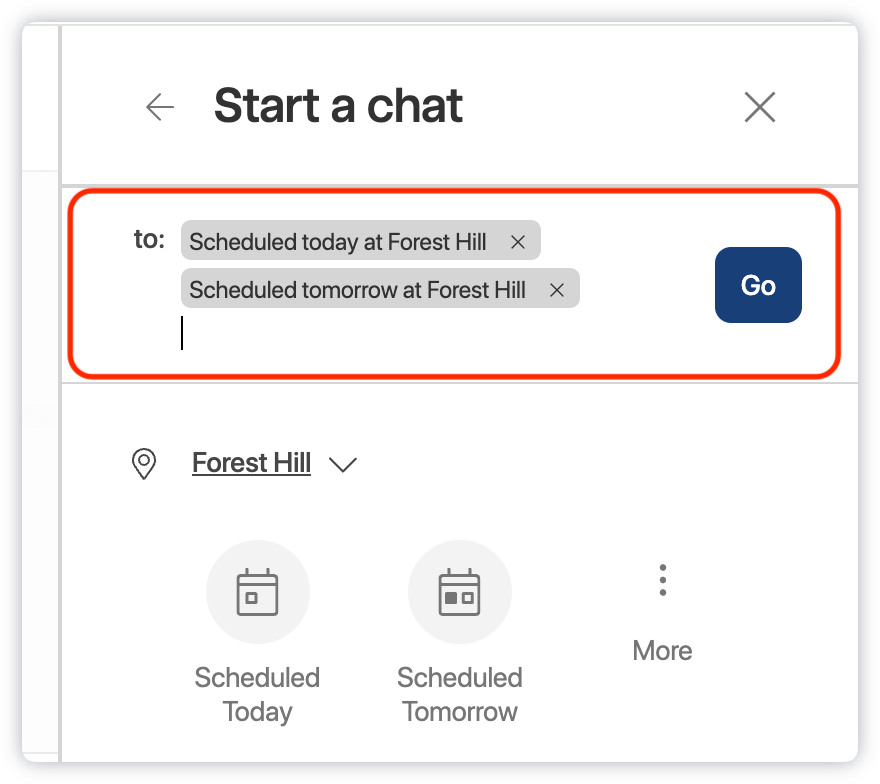Click the 'More' text label
Viewport: 880px width, 784px height.
pos(662,651)
